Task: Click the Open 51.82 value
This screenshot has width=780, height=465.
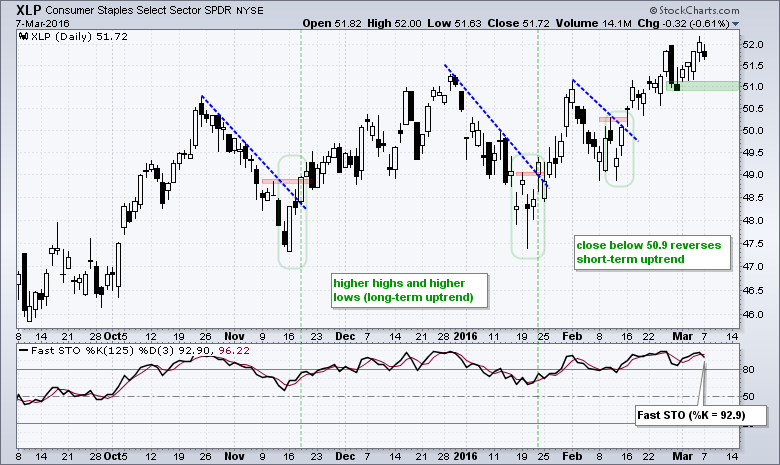Action: point(332,23)
